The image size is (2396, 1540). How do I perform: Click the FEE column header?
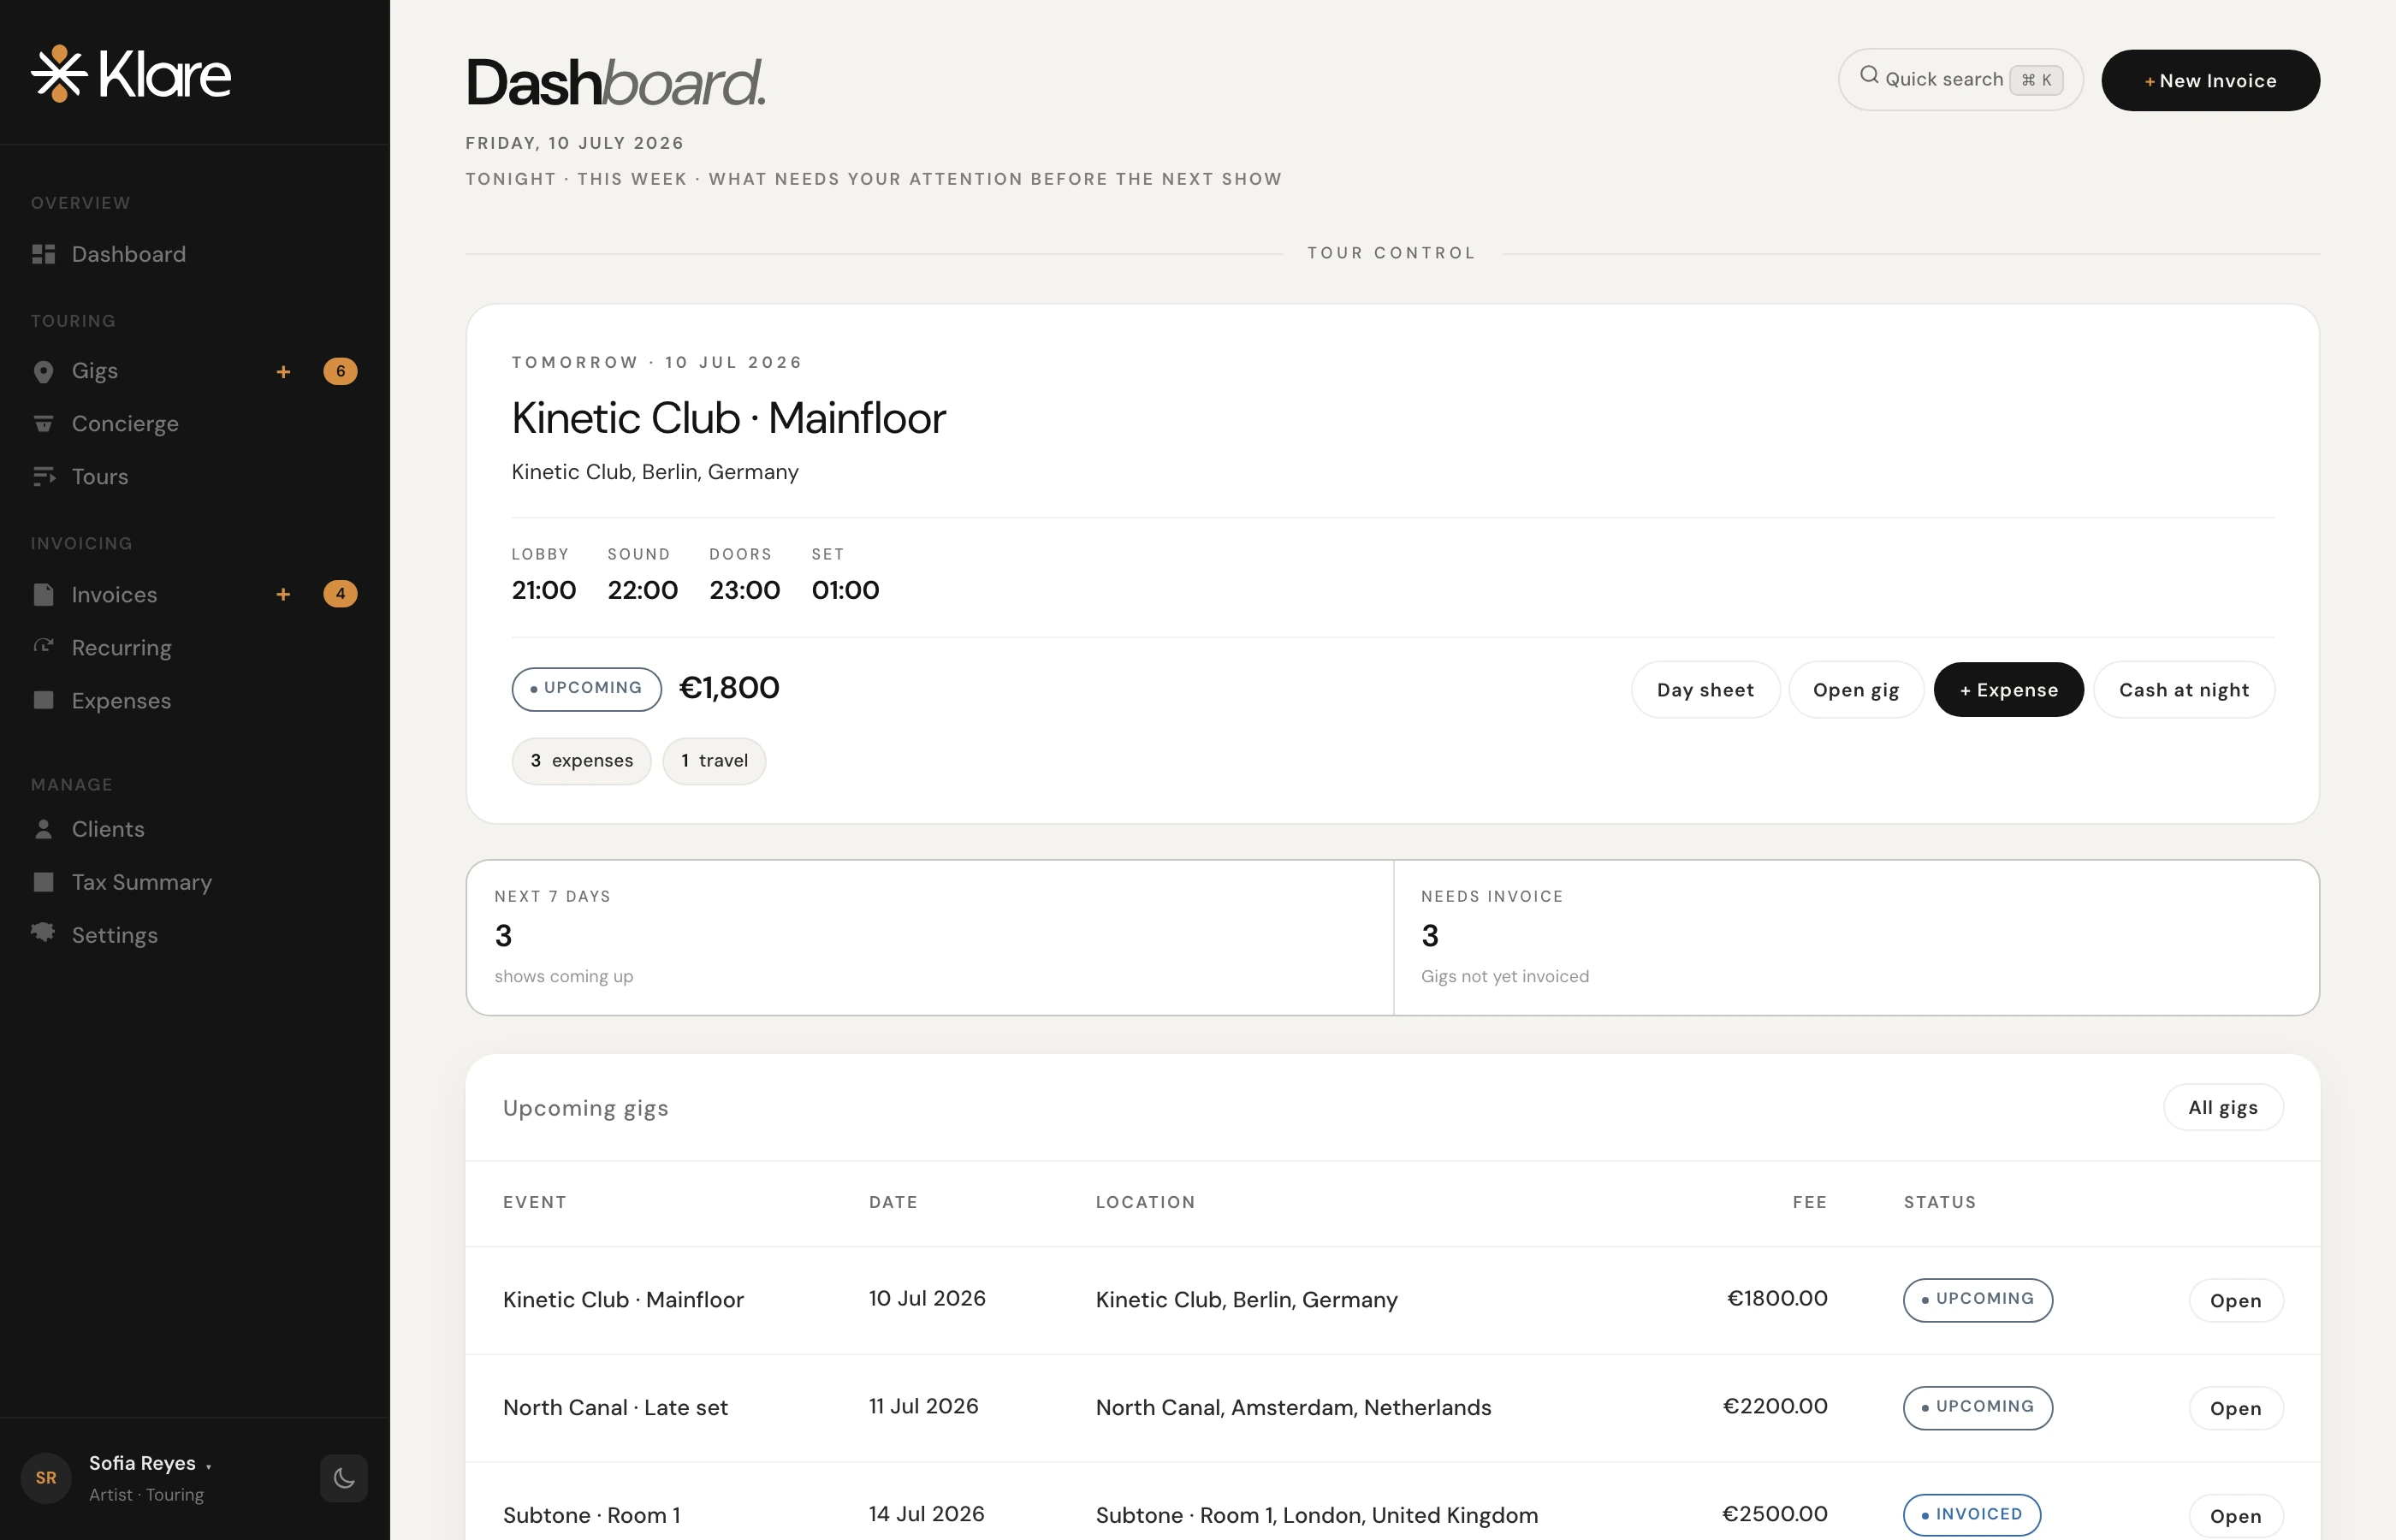click(1809, 1202)
